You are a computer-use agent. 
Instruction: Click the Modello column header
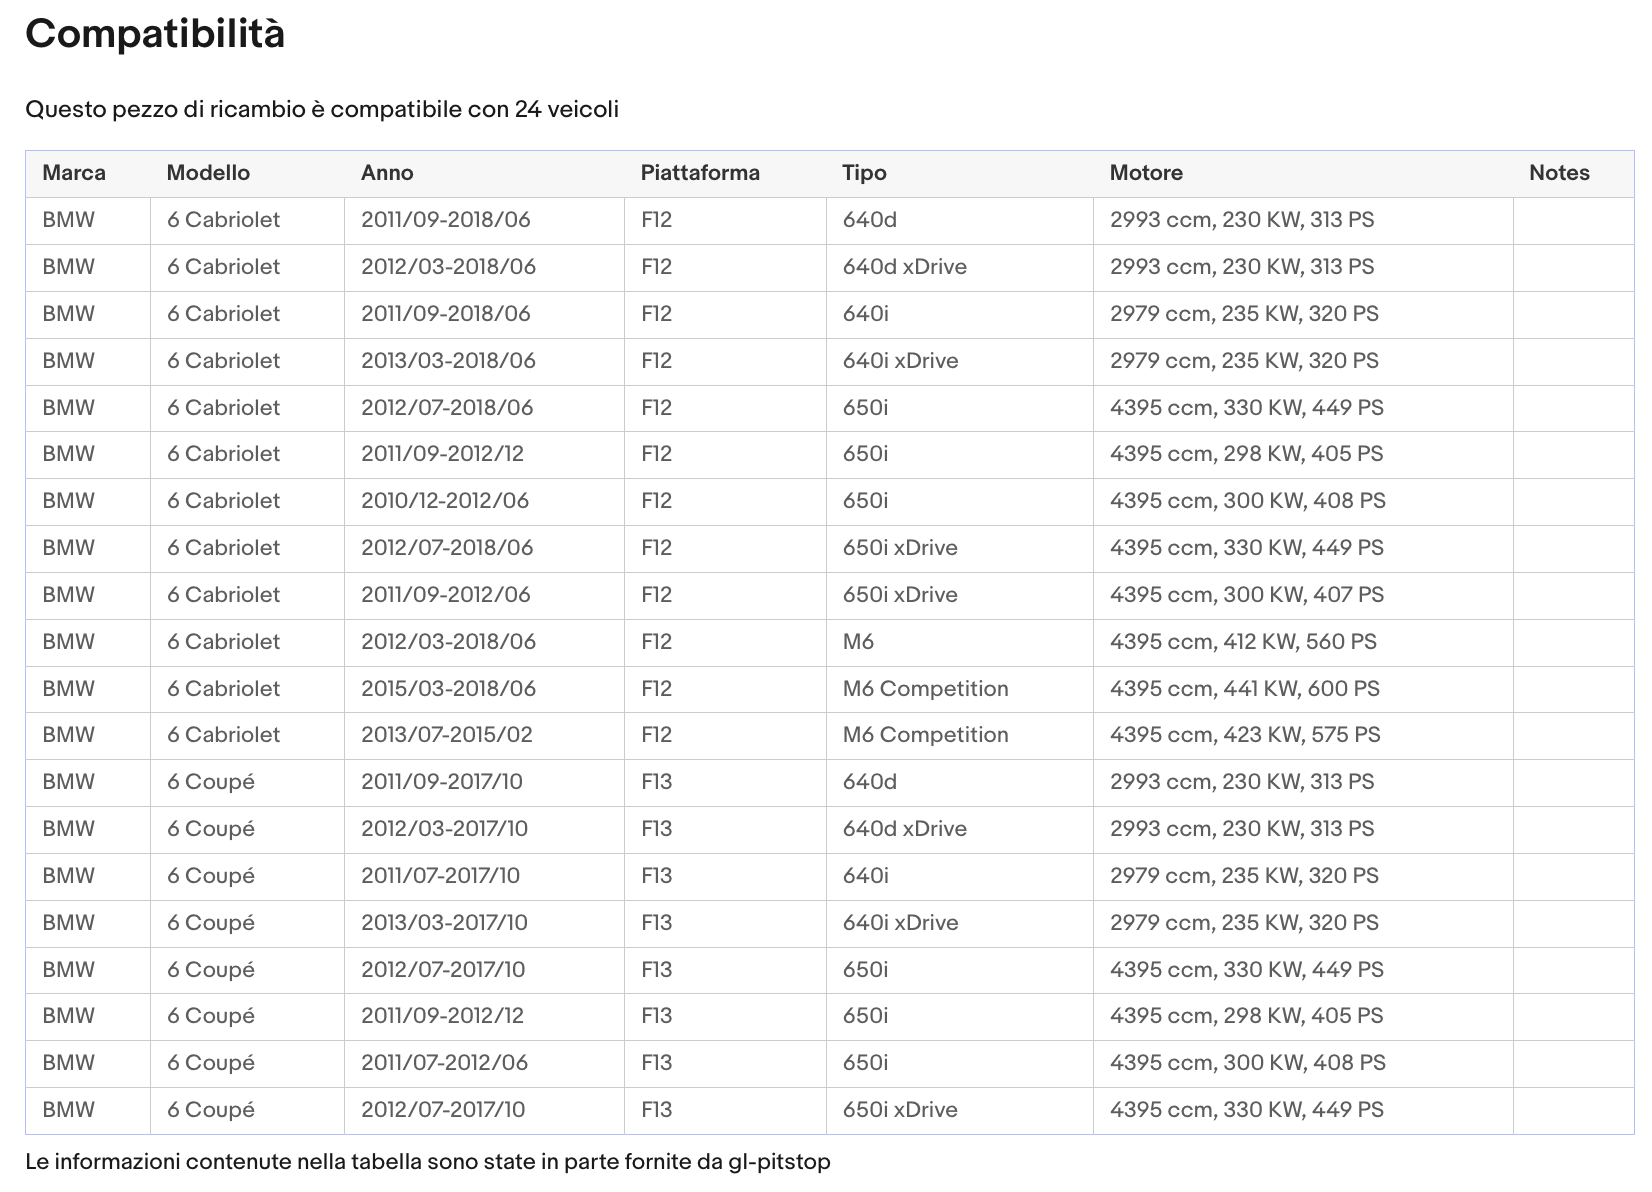208,173
